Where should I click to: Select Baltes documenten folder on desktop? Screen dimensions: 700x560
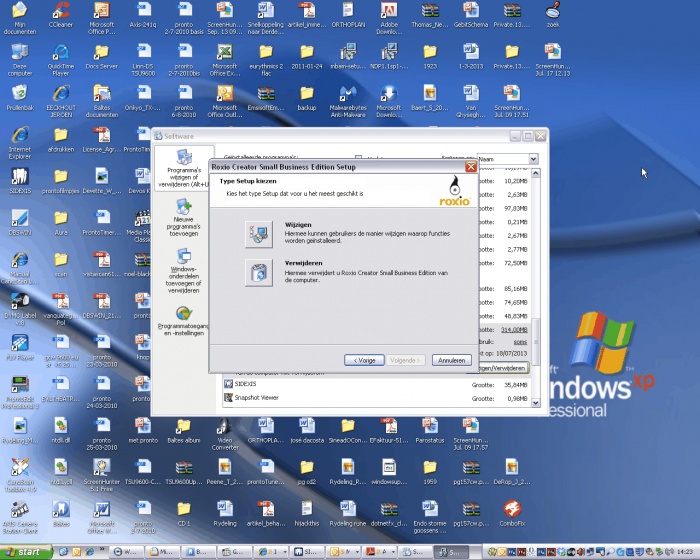[101, 101]
